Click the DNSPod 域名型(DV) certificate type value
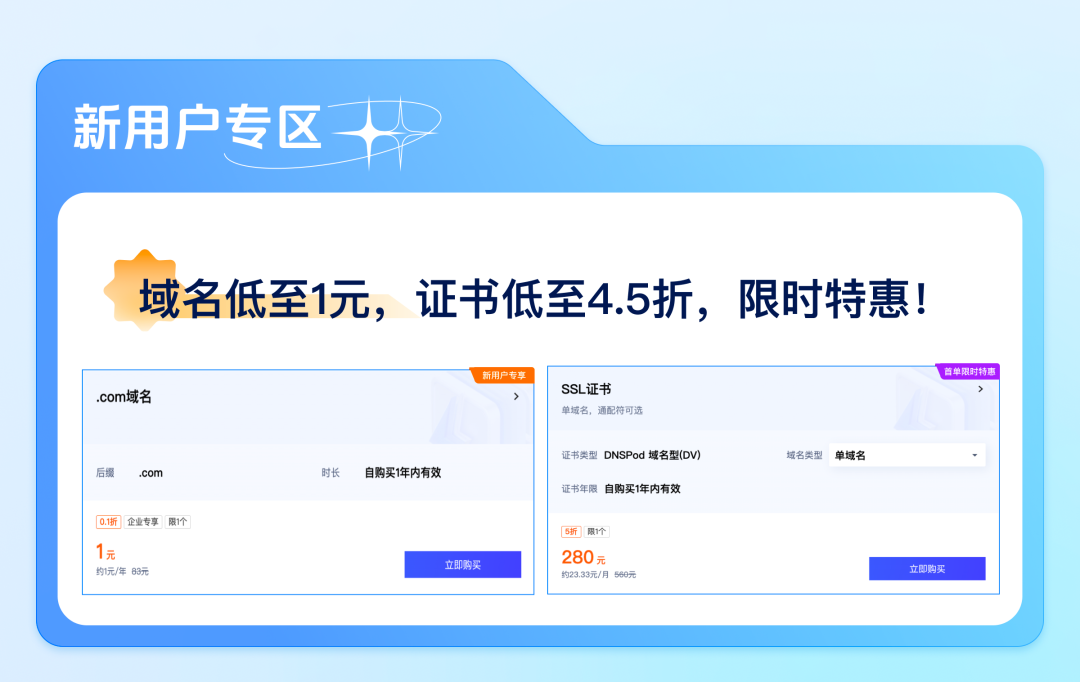 (x=652, y=455)
